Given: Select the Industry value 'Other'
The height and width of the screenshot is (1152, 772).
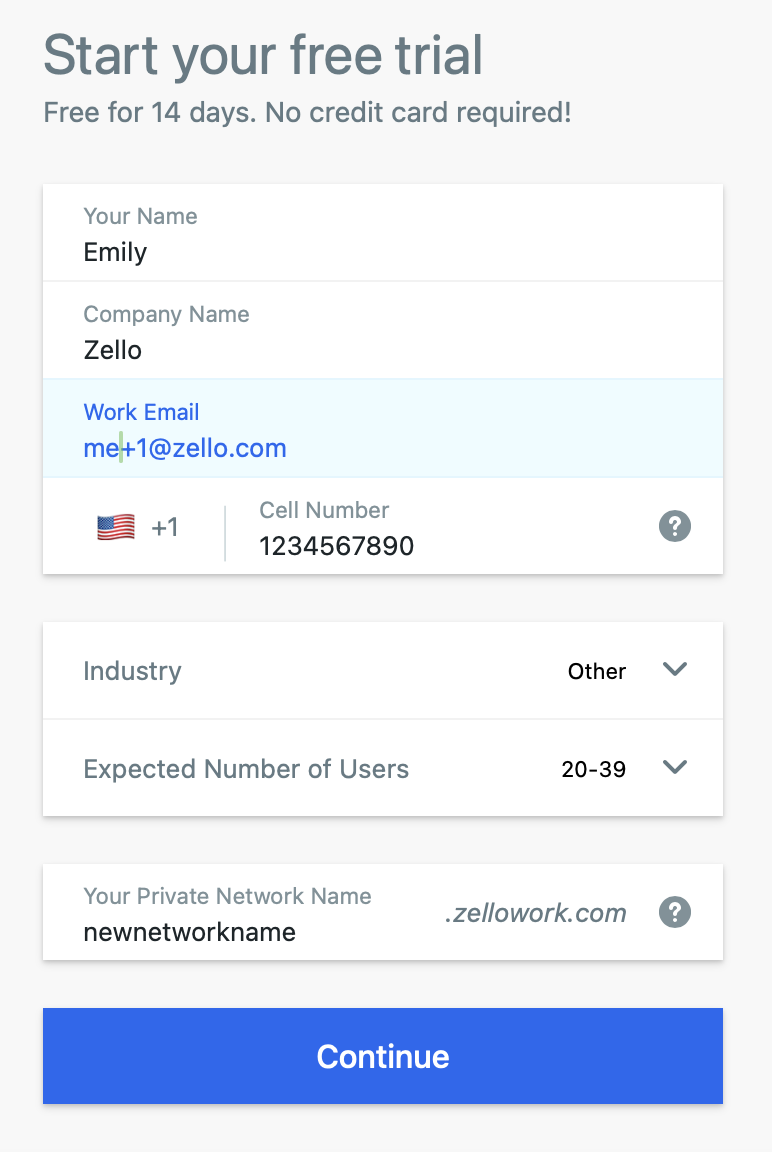Looking at the screenshot, I should coord(596,672).
